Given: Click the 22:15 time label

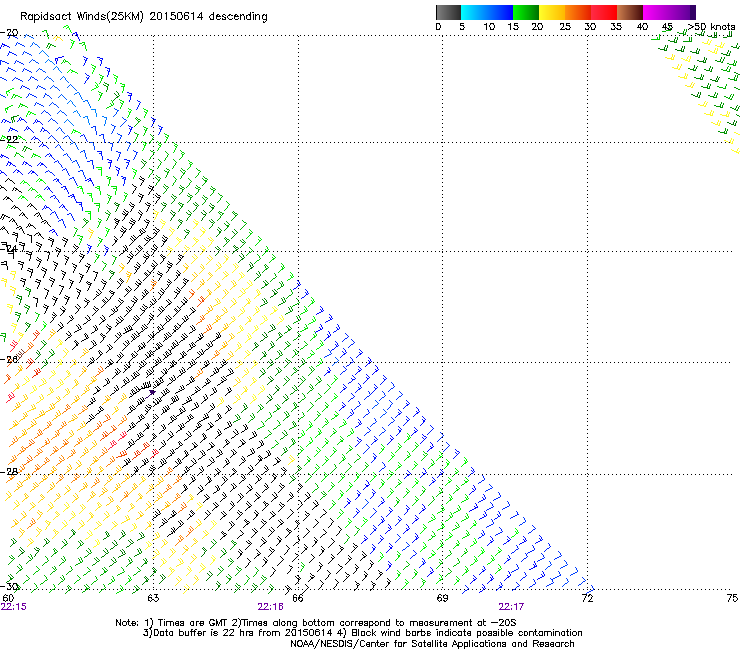Looking at the screenshot, I should (x=14, y=607).
